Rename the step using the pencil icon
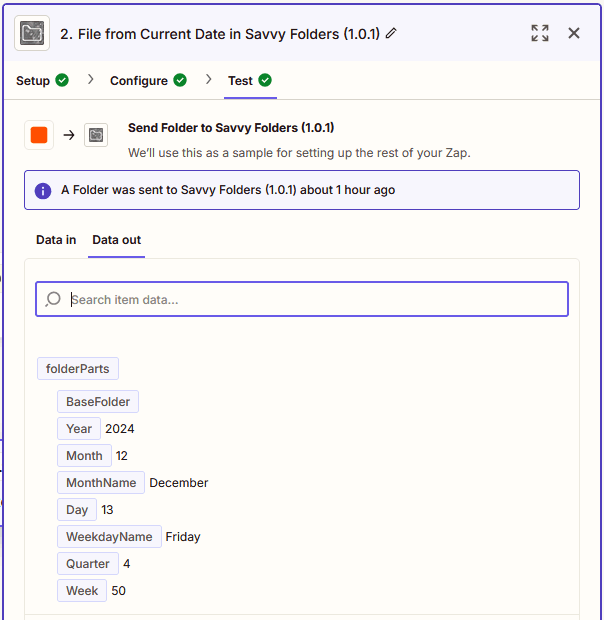604x620 pixels. 391,33
